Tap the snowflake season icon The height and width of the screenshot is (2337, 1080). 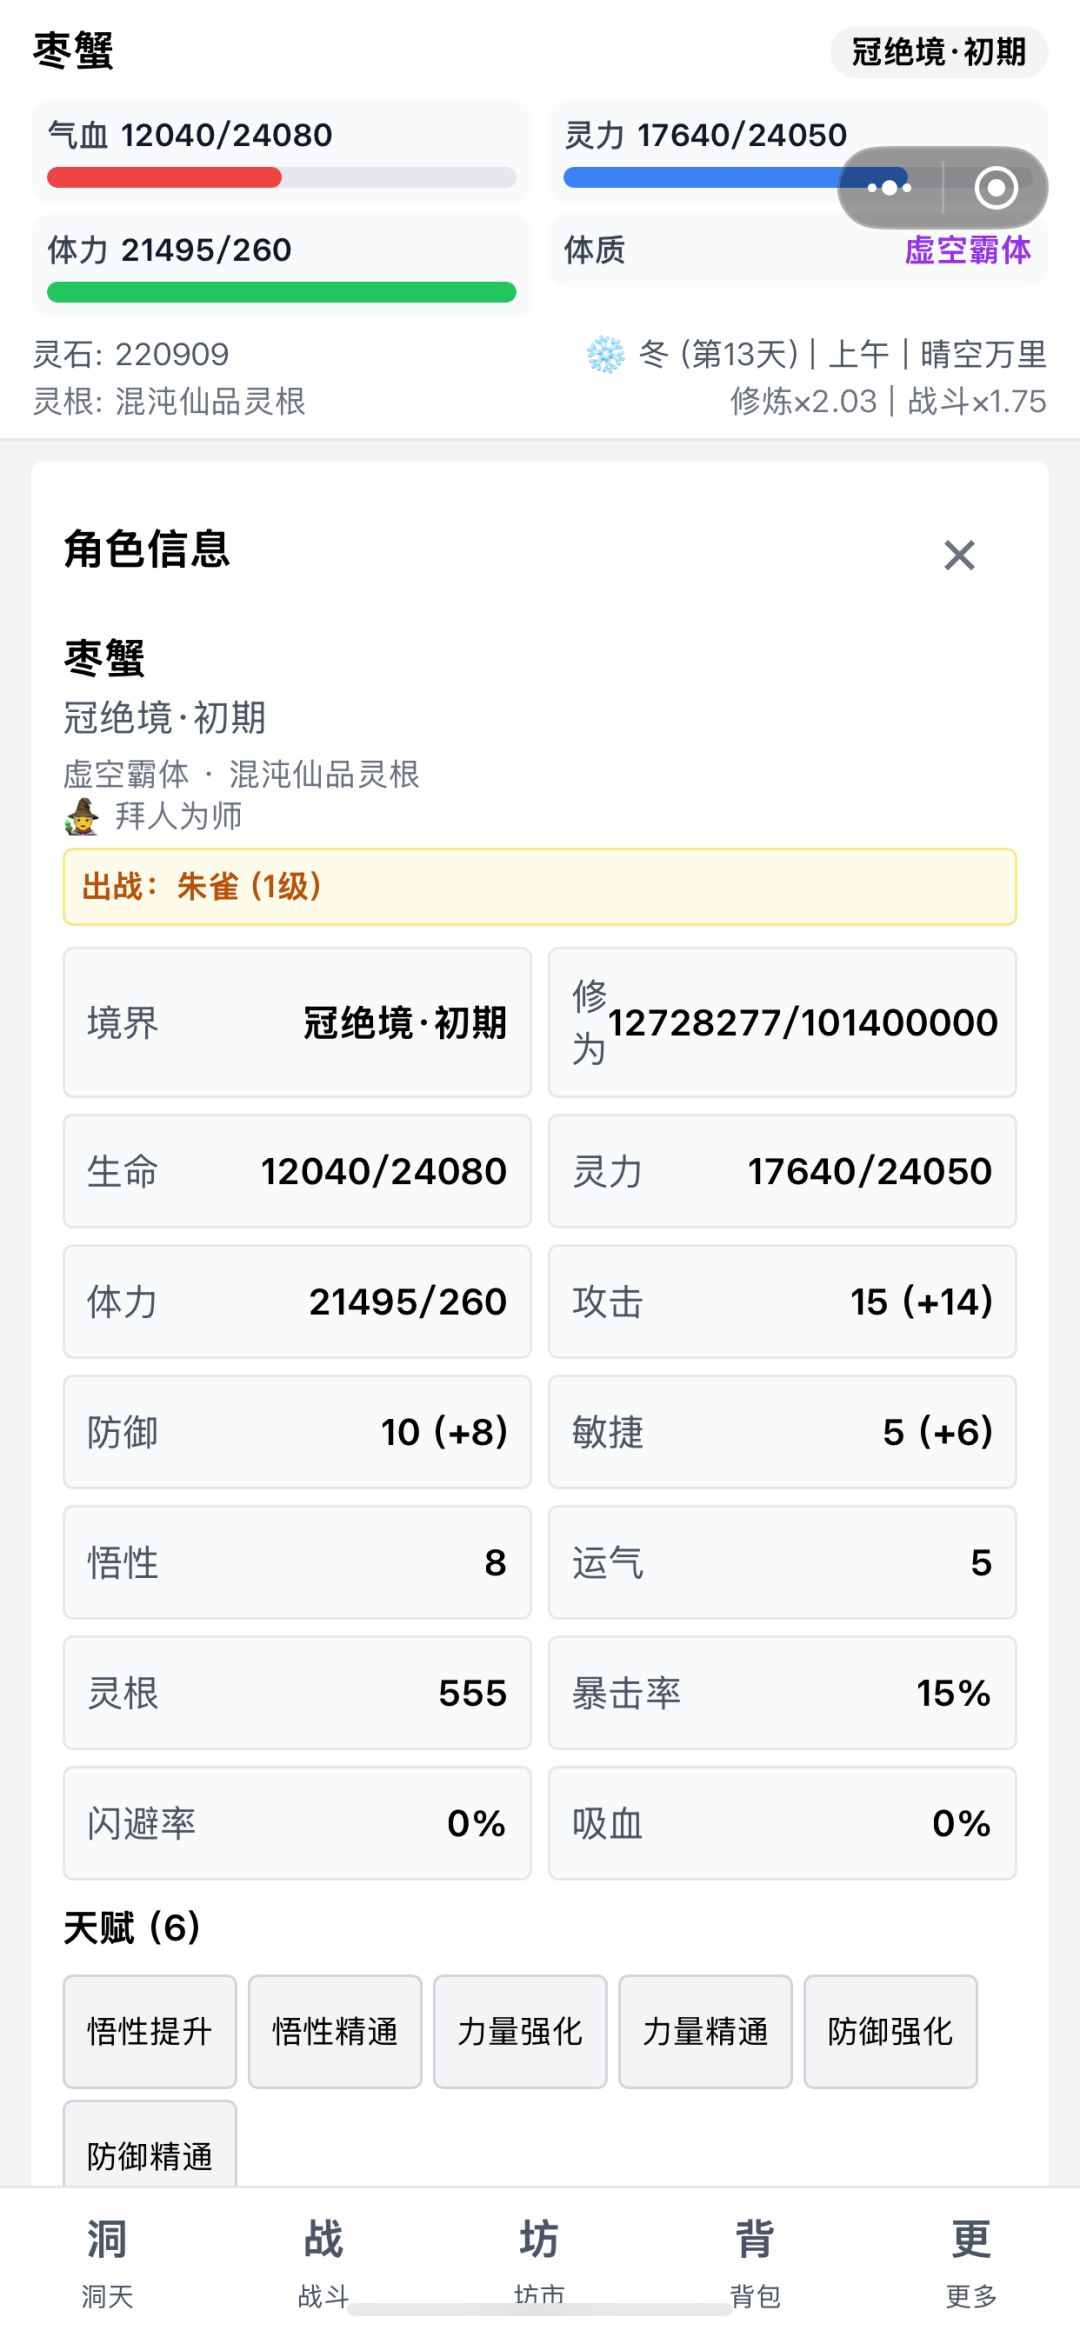605,354
